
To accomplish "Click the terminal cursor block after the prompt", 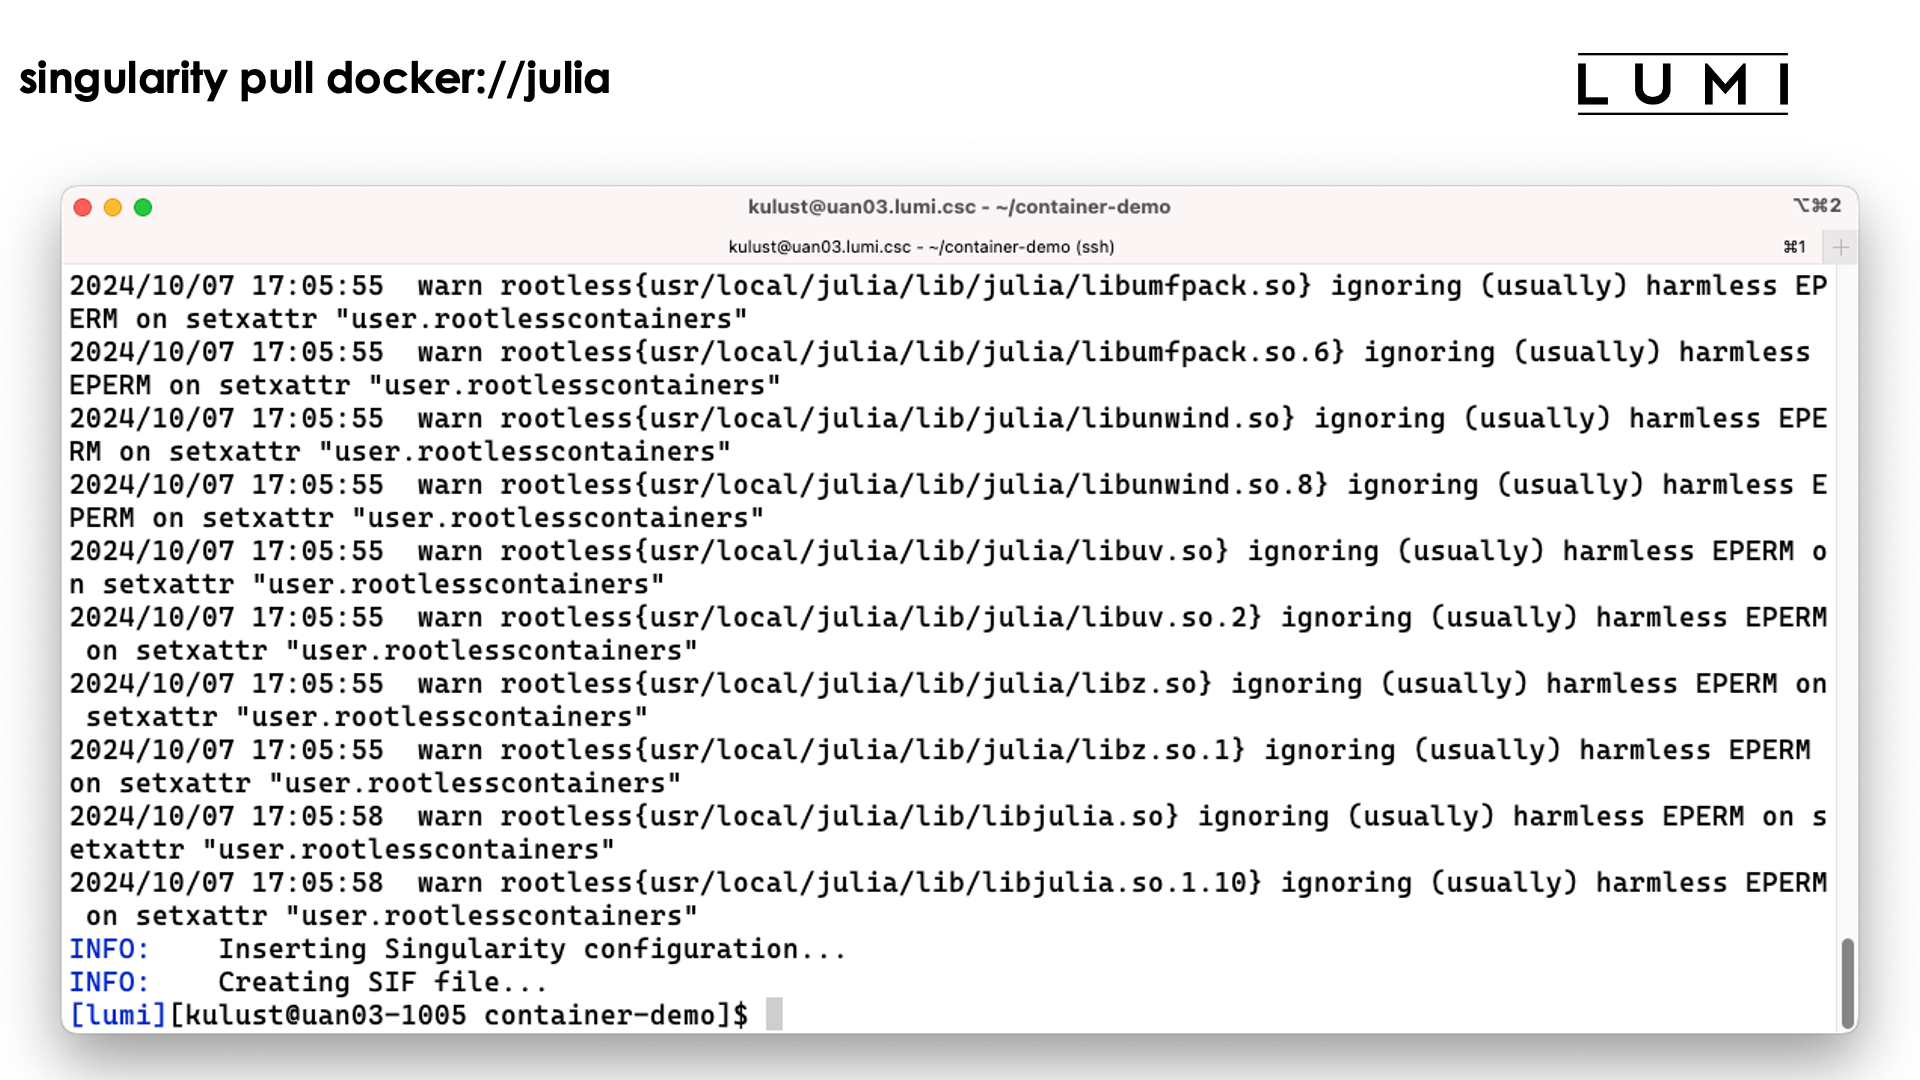I will tap(774, 1014).
